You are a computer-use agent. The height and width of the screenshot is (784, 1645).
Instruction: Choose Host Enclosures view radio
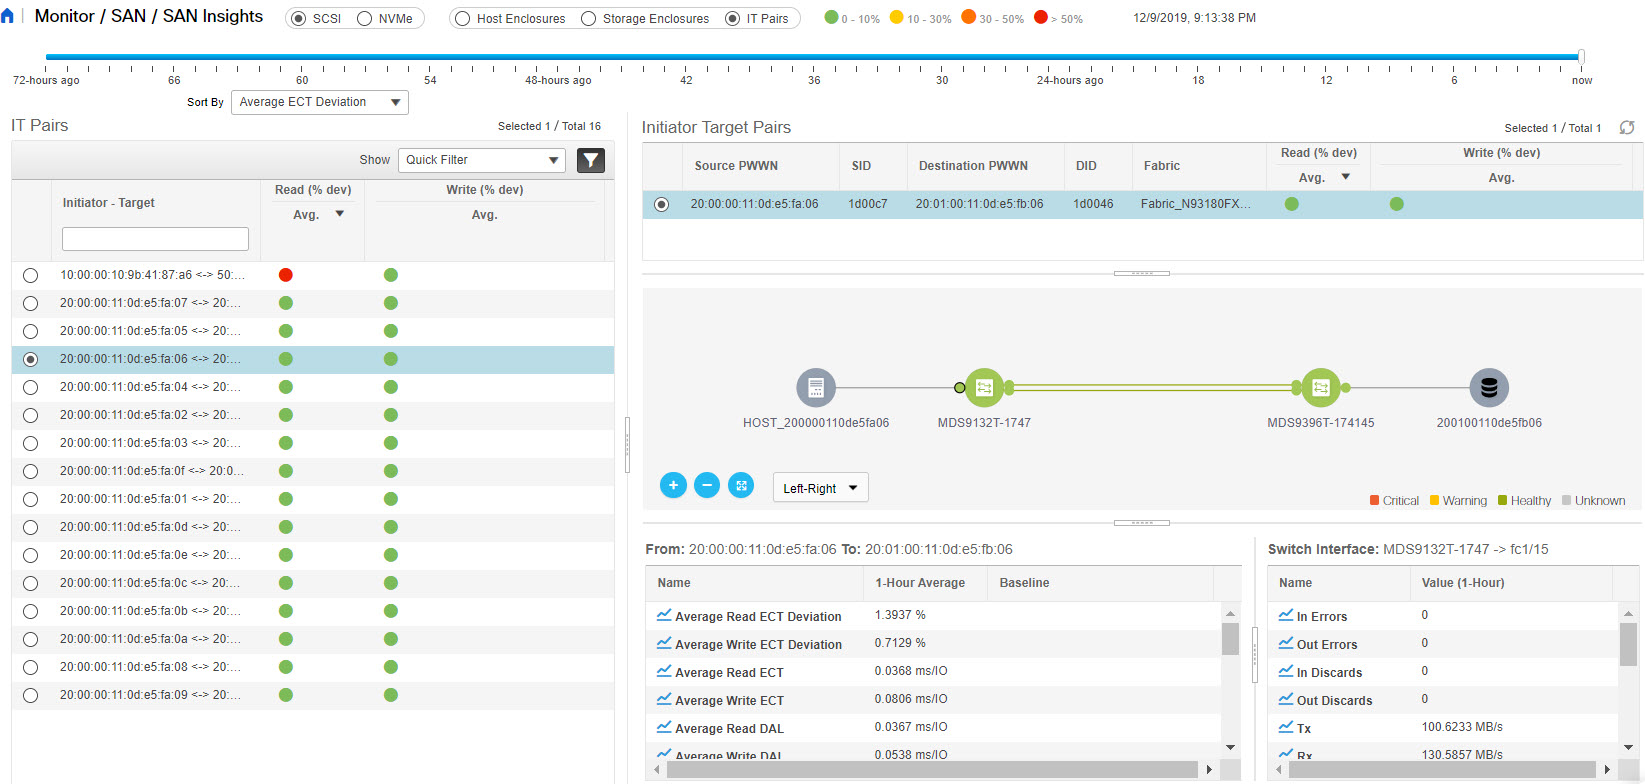pyautogui.click(x=462, y=19)
